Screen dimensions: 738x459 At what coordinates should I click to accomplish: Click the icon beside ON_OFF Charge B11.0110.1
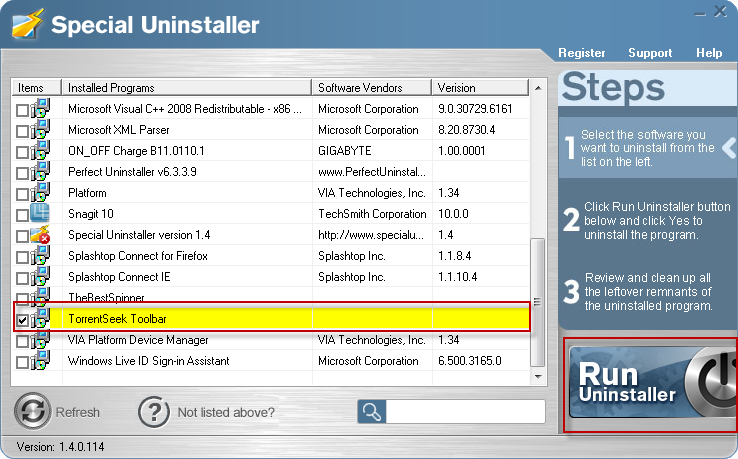pyautogui.click(x=40, y=151)
